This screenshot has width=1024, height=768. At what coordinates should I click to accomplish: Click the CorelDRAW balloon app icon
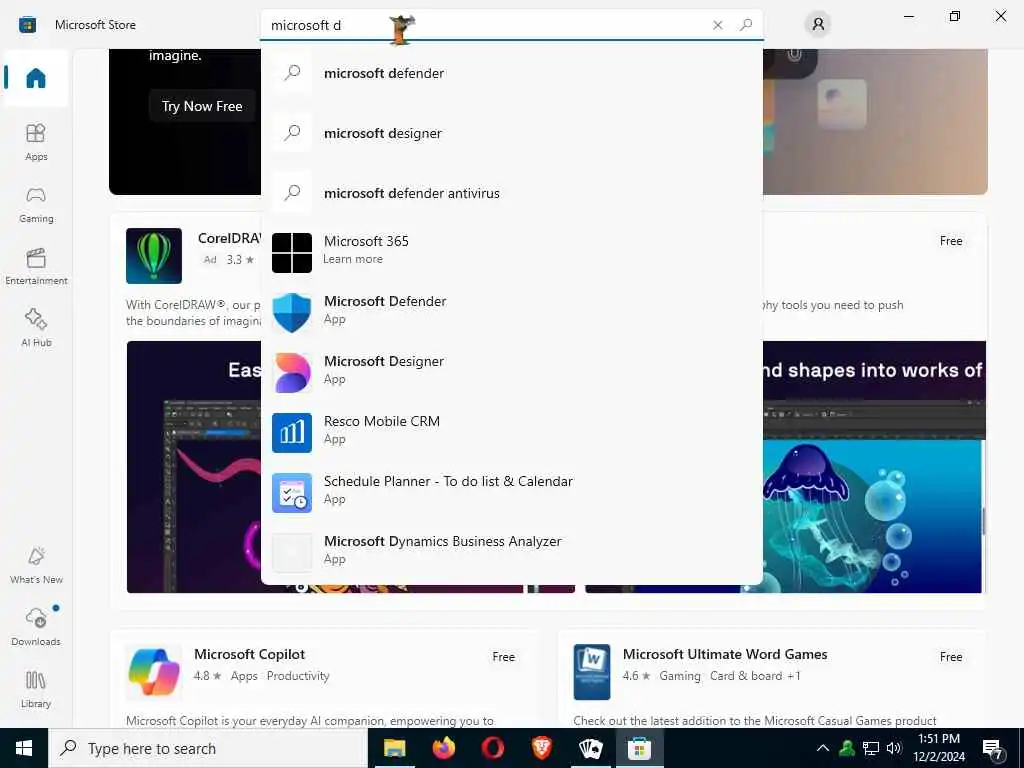point(154,255)
